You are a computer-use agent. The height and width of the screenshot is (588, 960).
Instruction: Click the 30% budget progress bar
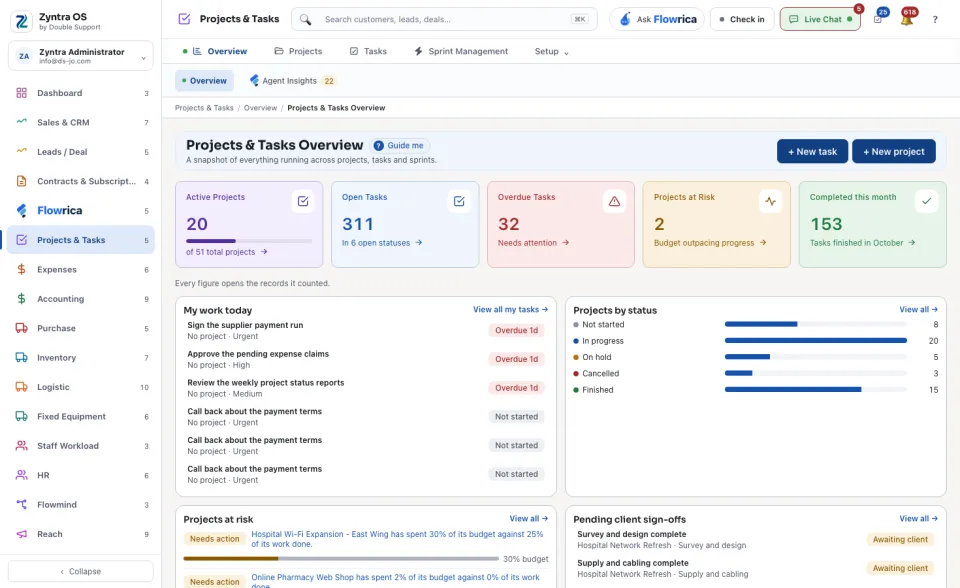click(341, 559)
